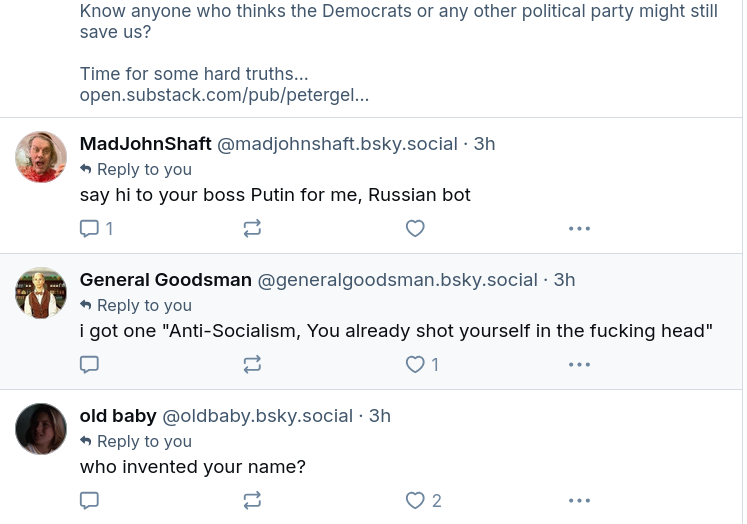Viewport: 747px width, 524px height.
Task: Open more options on MadJohnShaft's post
Action: (x=579, y=228)
